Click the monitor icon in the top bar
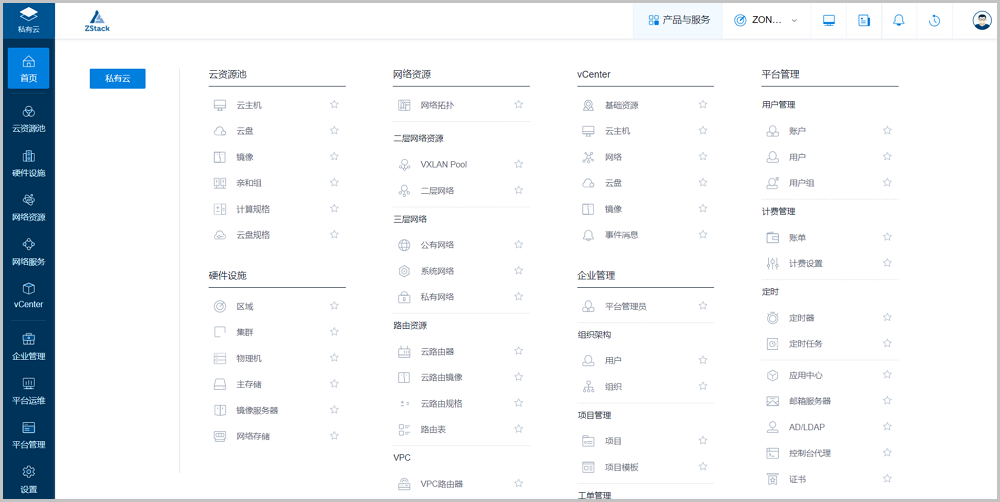The height and width of the screenshot is (502, 1000). (829, 20)
